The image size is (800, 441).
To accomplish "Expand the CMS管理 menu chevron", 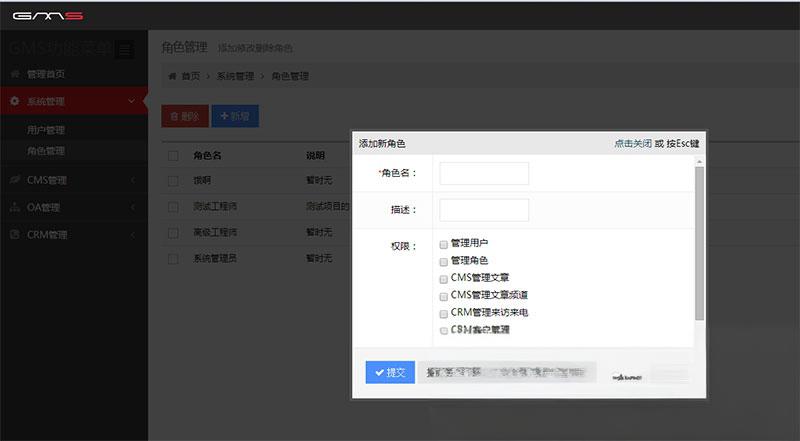I will click(x=133, y=180).
